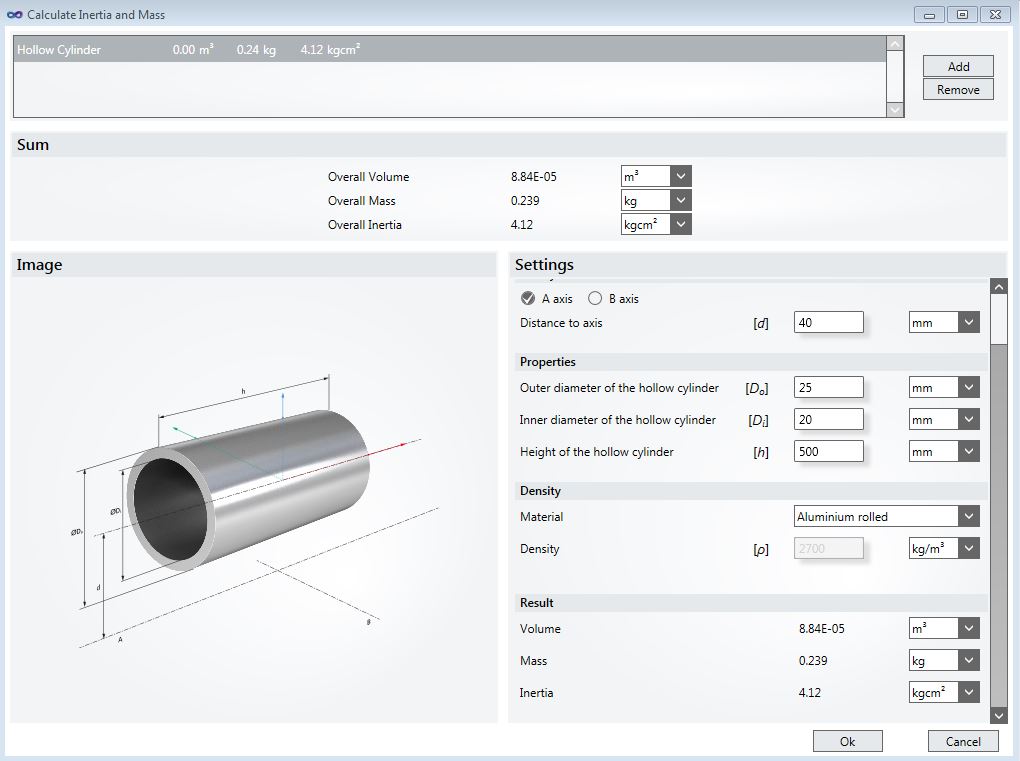Open the Material dropdown Aluminium rolled
Screen dimensions: 1020x761
coord(887,516)
